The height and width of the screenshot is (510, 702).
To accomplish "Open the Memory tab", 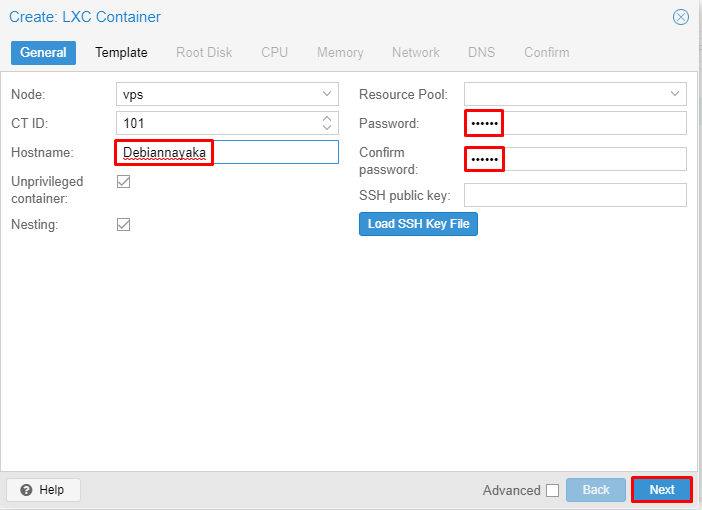I will pyautogui.click(x=340, y=52).
